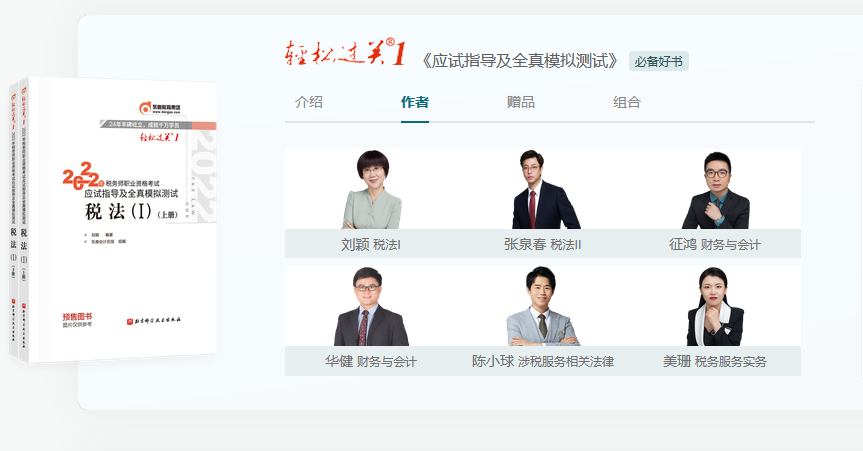Click the caption 美珊 税务服务实务

tap(715, 362)
